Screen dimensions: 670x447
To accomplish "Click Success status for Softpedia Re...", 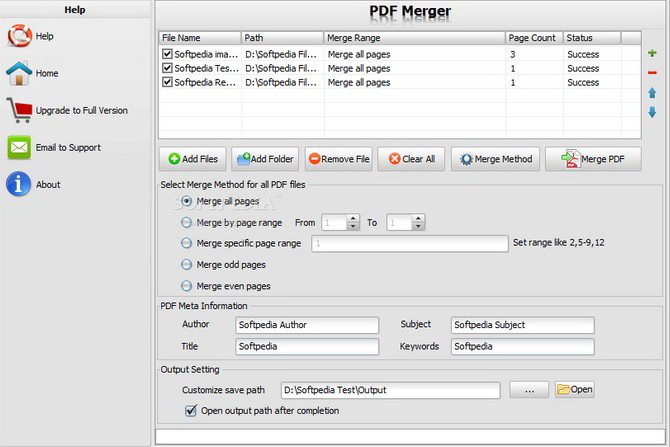I will click(x=583, y=82).
